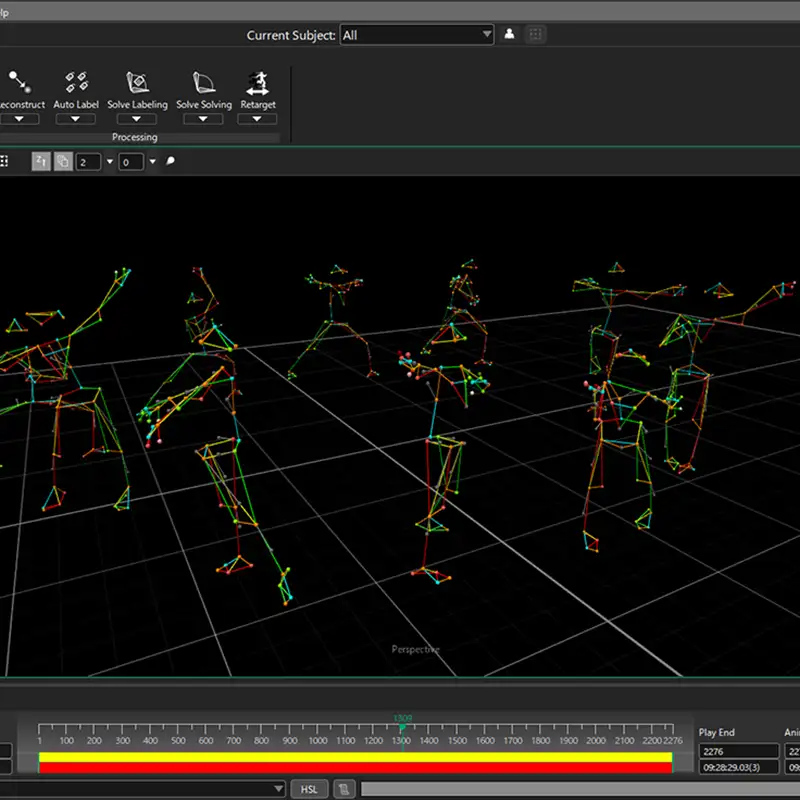The width and height of the screenshot is (800, 800).
Task: Click the Reconstruct processing icon
Action: [20, 82]
